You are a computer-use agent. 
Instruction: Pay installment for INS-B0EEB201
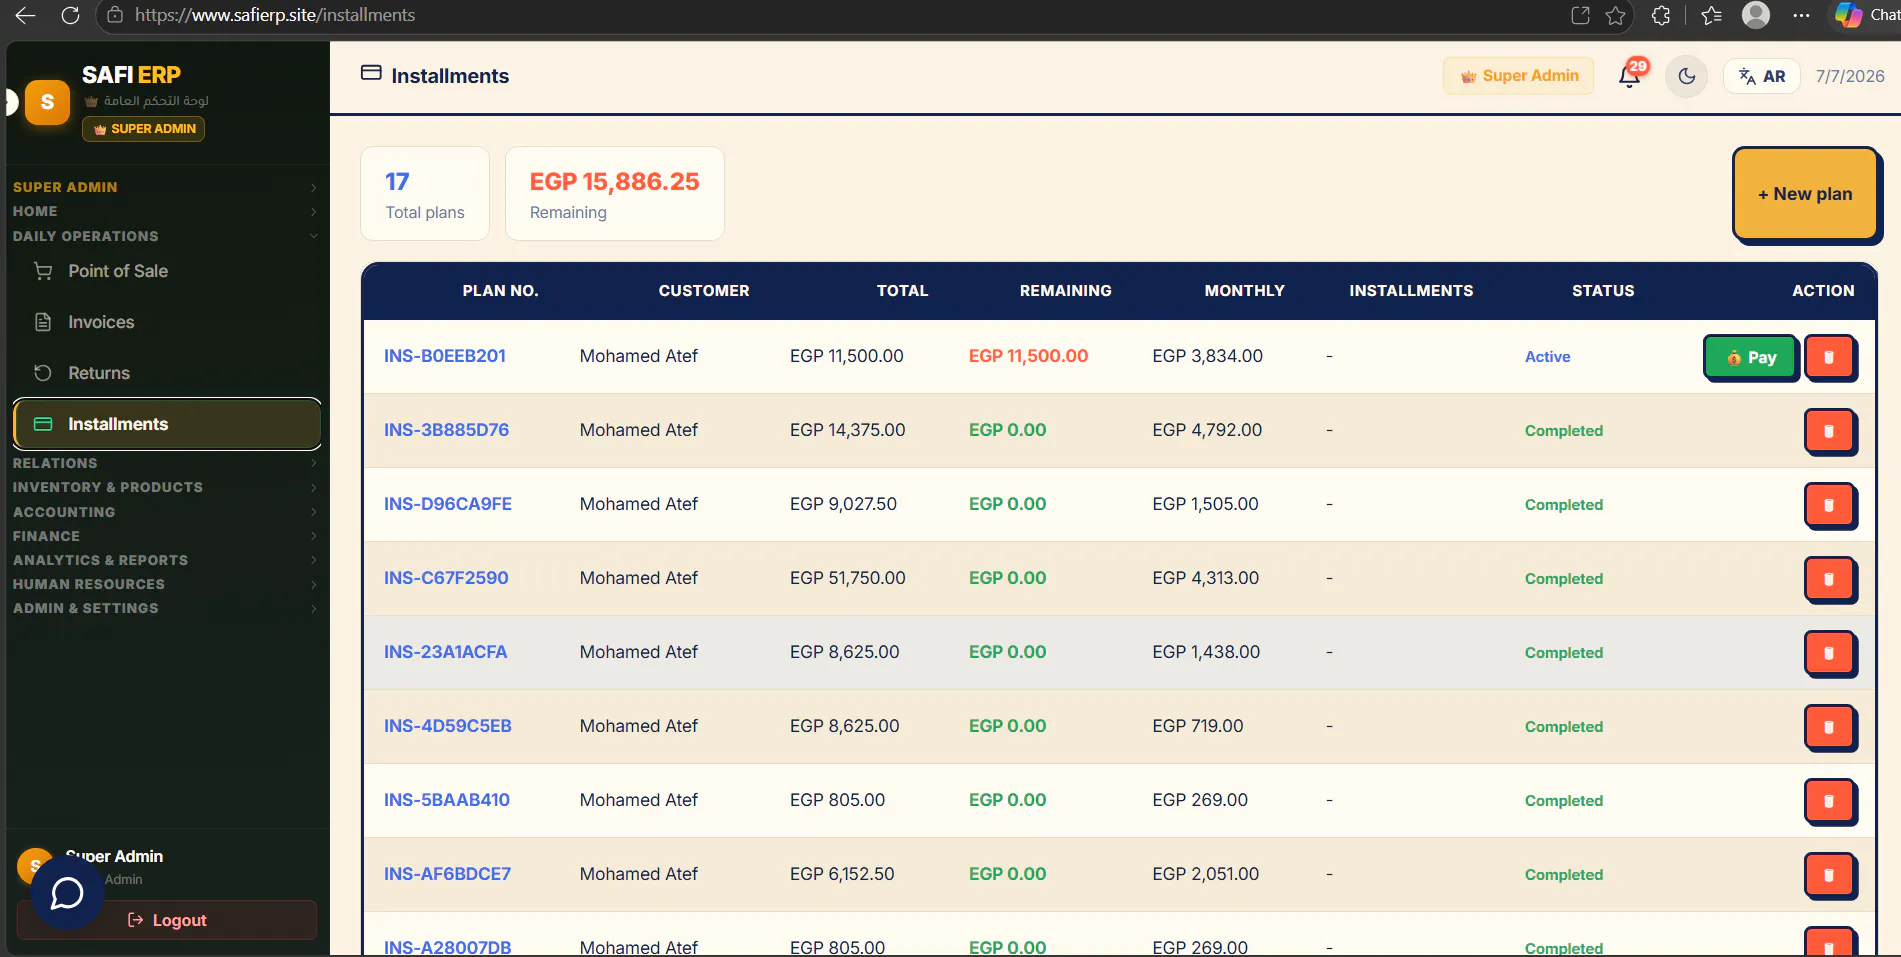tap(1750, 357)
